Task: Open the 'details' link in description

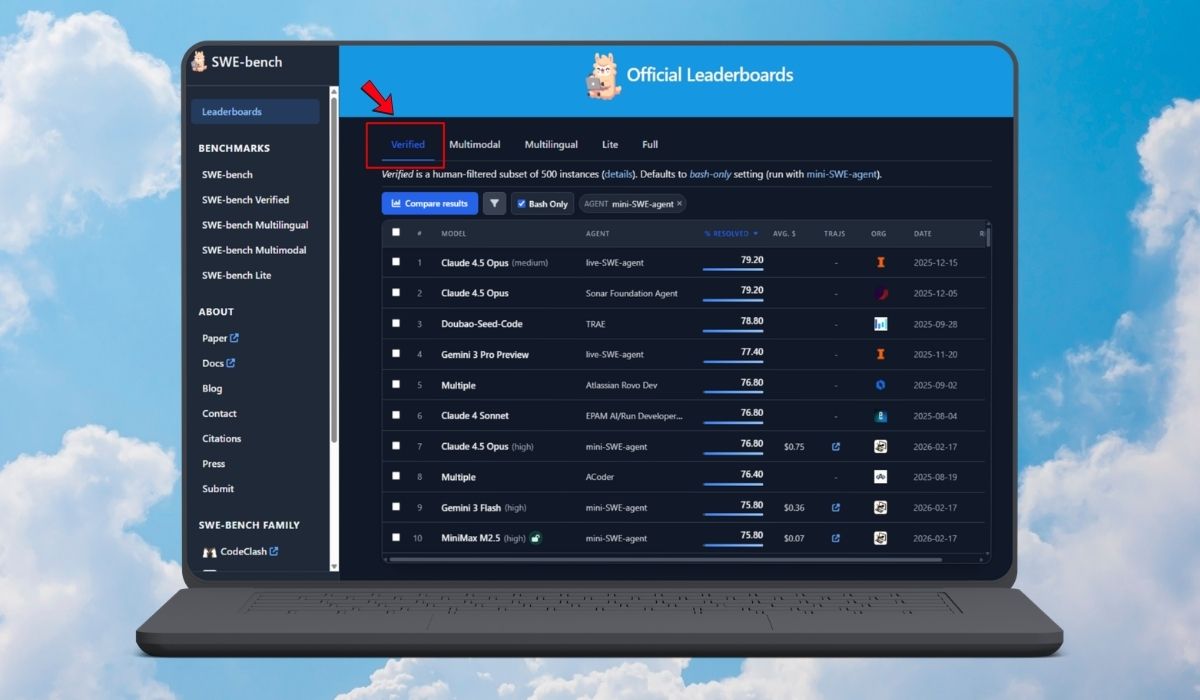Action: (x=618, y=174)
